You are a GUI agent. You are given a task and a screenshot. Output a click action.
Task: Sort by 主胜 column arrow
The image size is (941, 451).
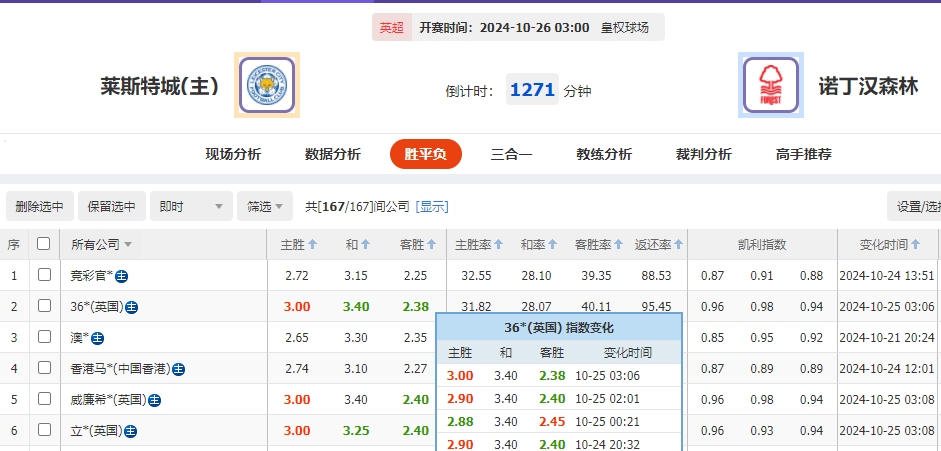(313, 244)
